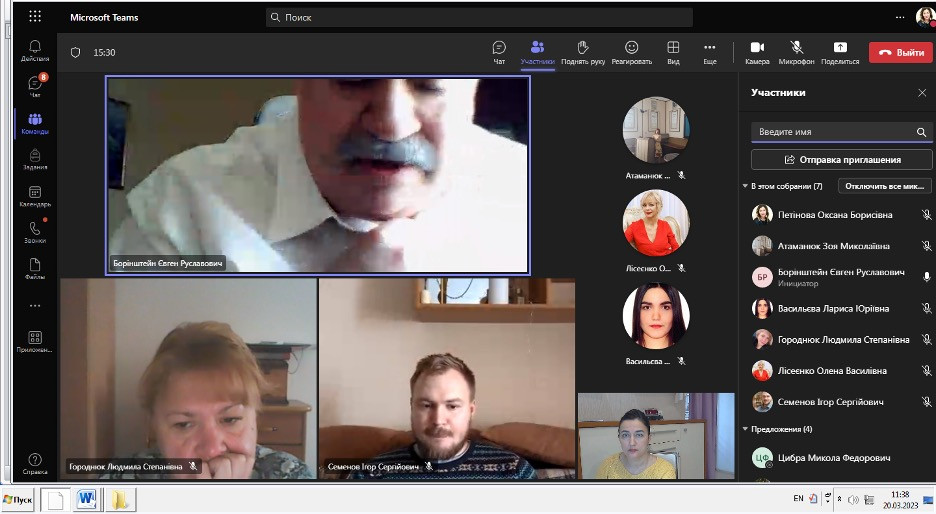Click Лісеенко round avatar tile
Screen dimensions: 936x514
(x=655, y=223)
